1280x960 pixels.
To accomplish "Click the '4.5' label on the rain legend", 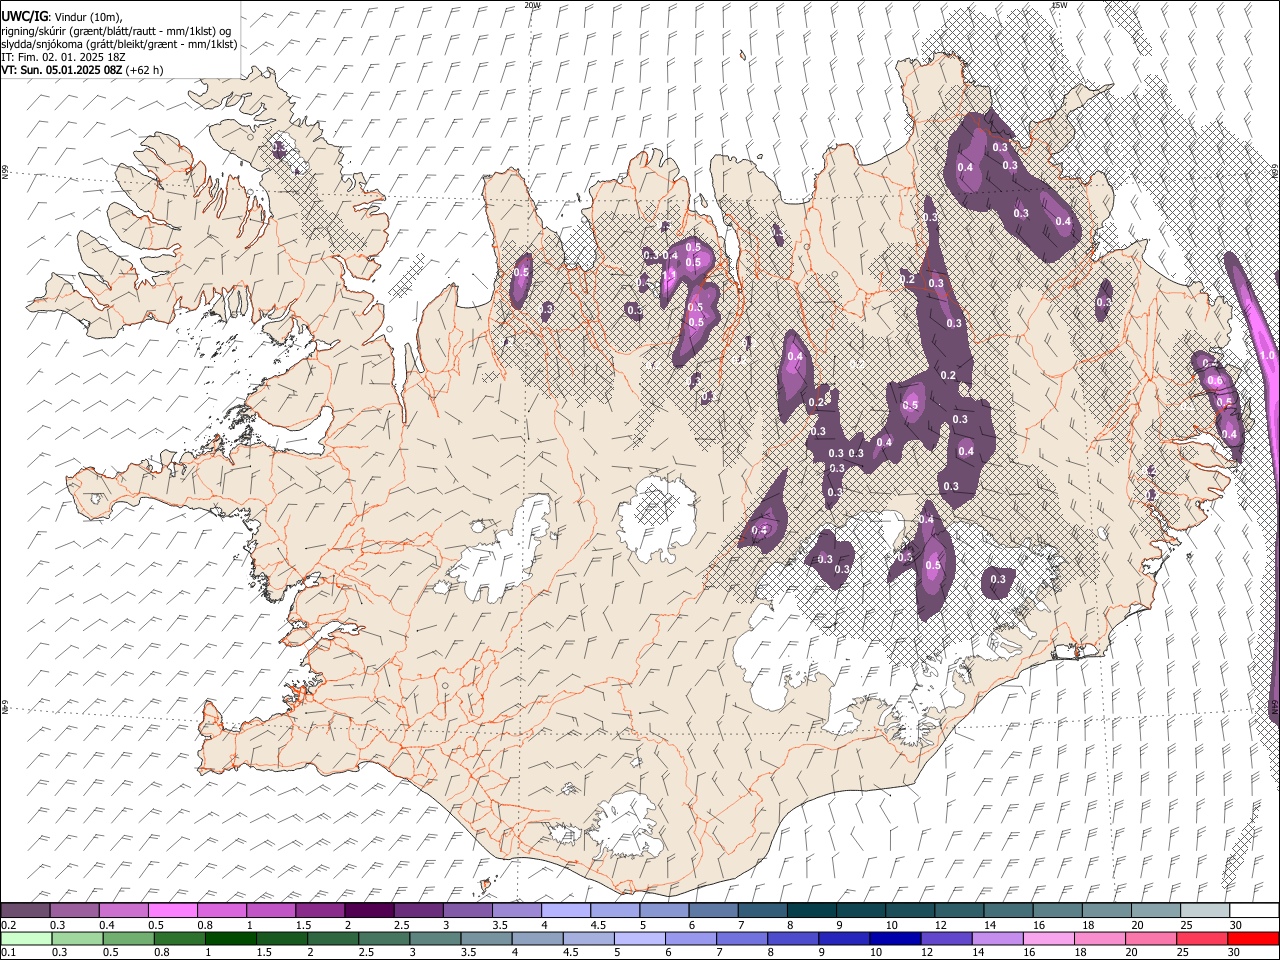I will 570,953.
